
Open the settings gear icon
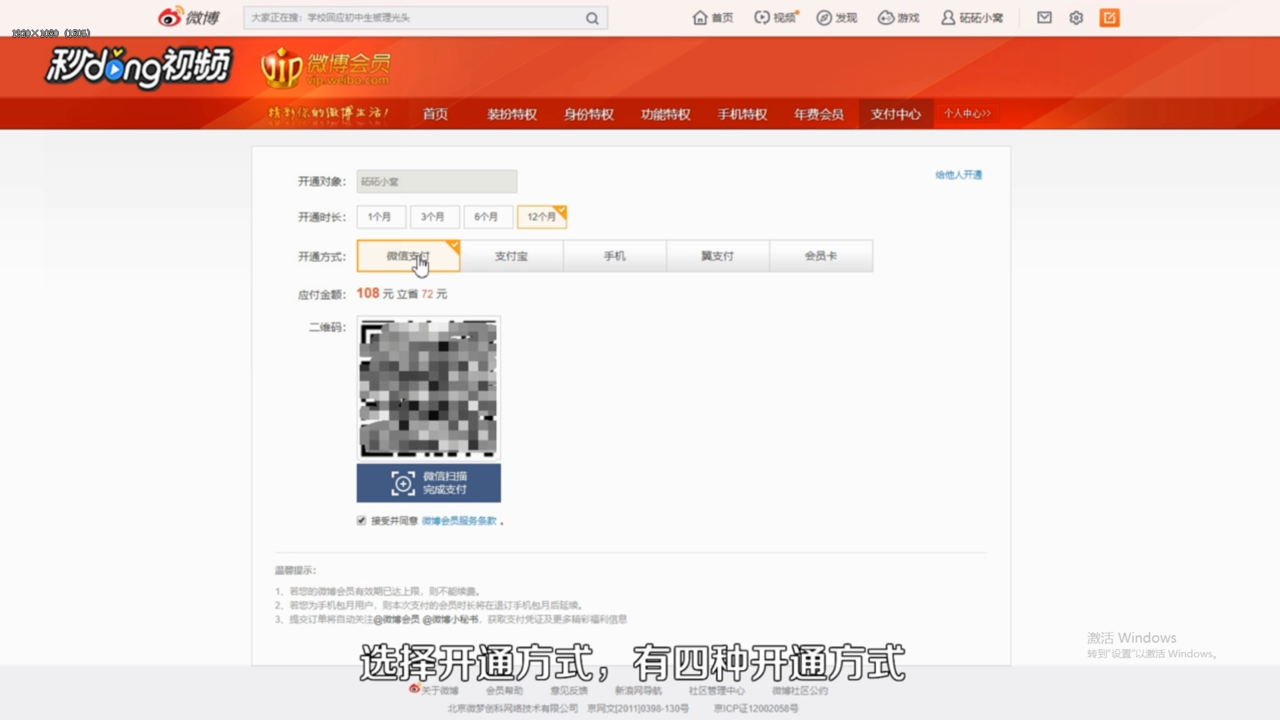(1076, 18)
